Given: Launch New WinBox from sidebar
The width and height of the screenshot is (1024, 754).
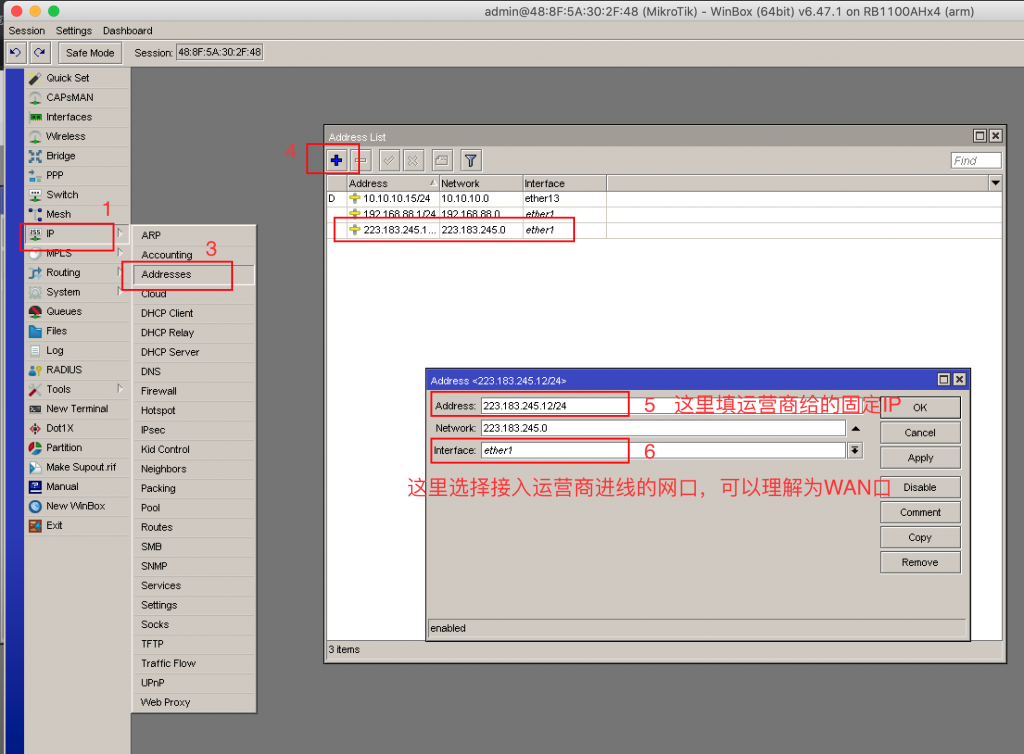Looking at the screenshot, I should tap(77, 506).
